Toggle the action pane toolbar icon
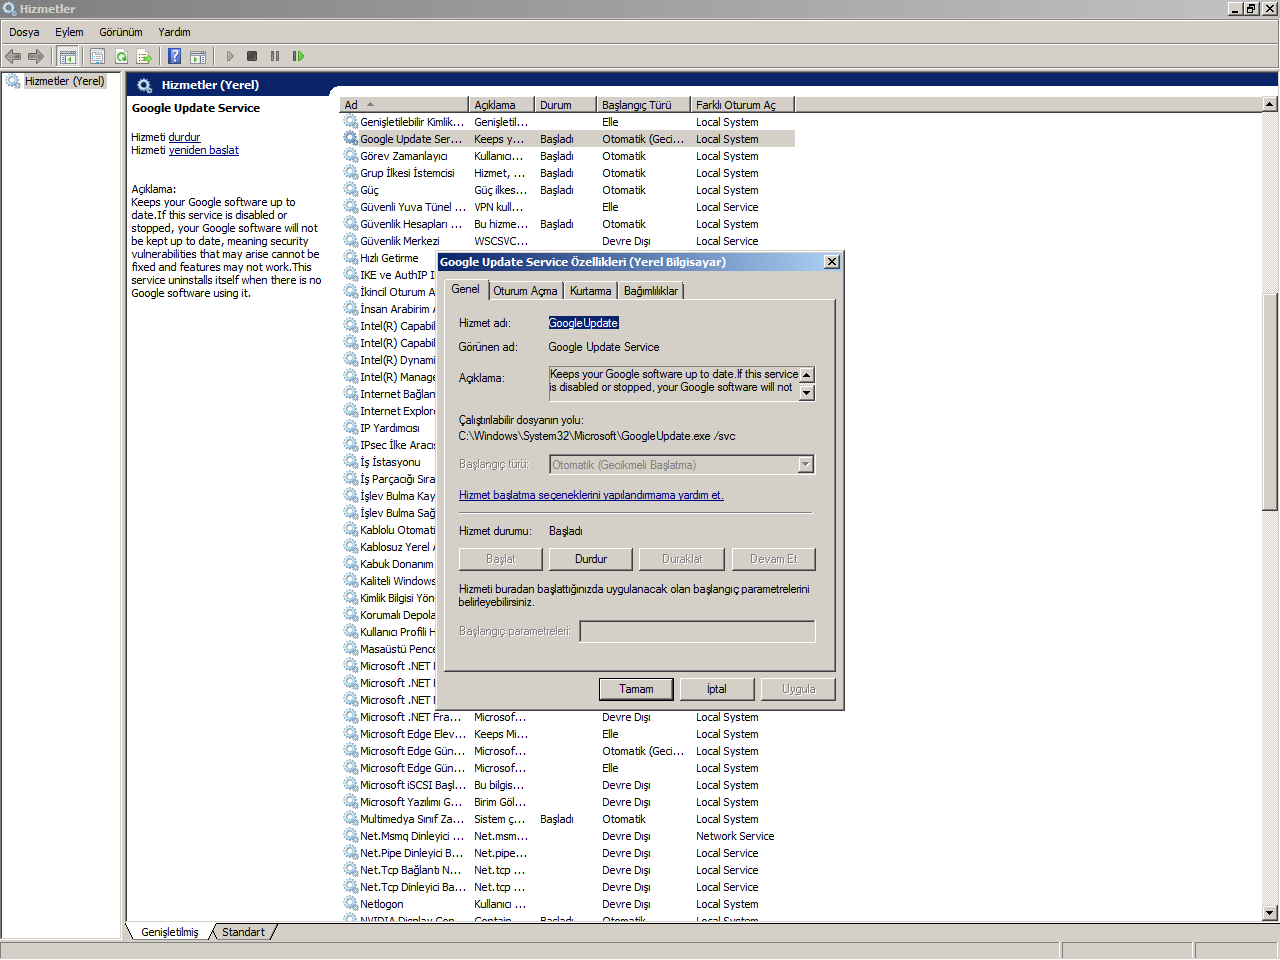The image size is (1280, 960). [x=198, y=56]
